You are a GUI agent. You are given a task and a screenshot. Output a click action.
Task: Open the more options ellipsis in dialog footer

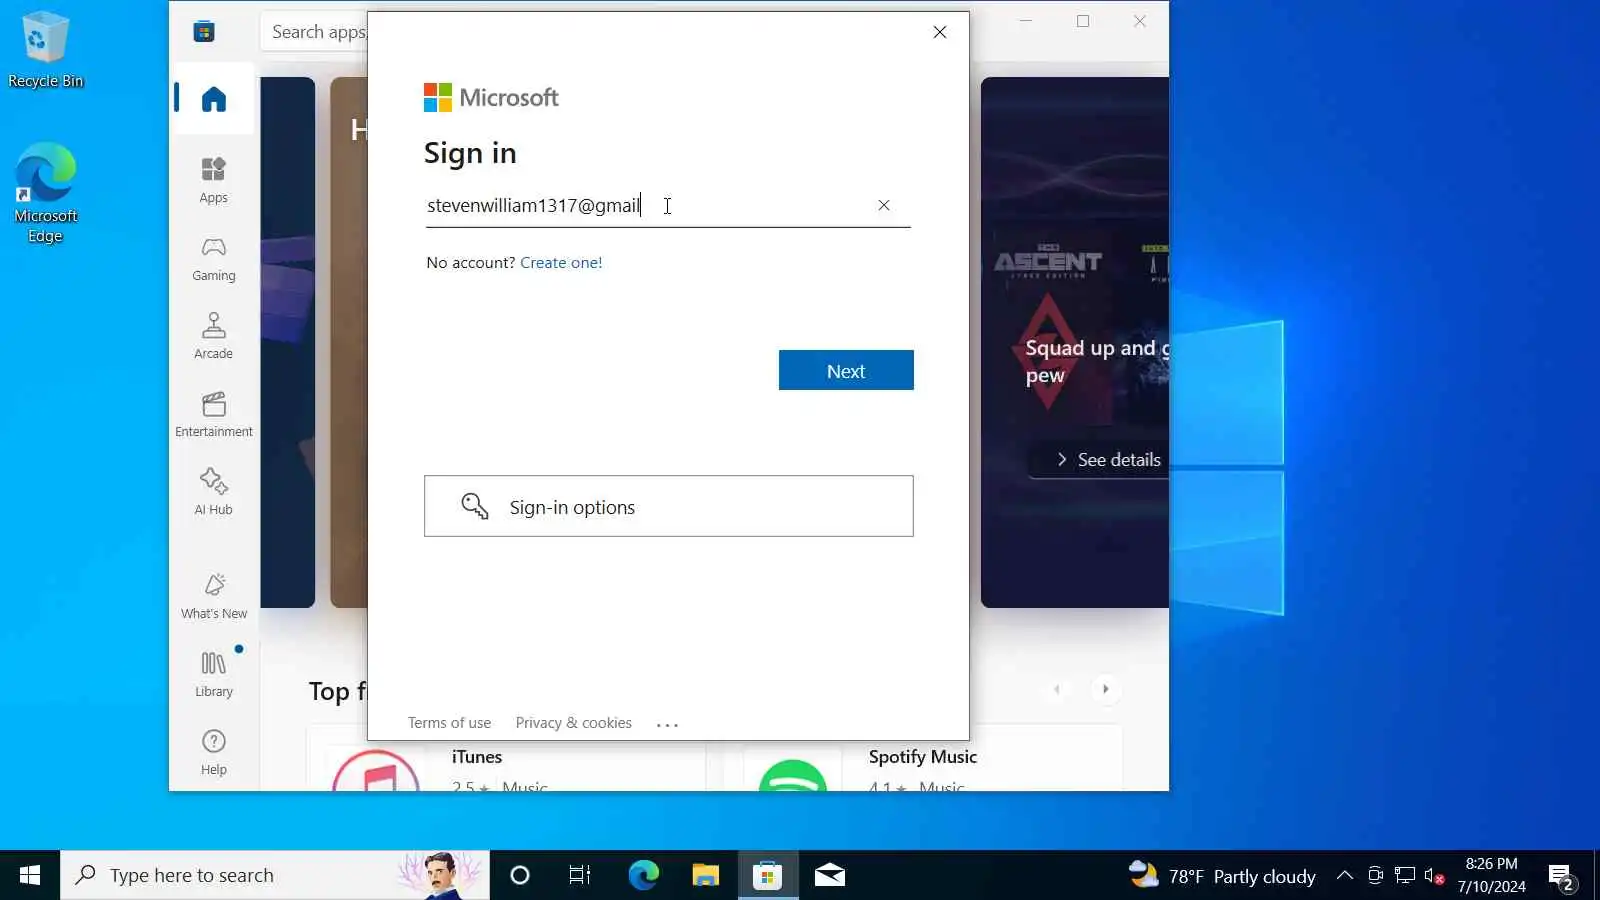coord(668,724)
